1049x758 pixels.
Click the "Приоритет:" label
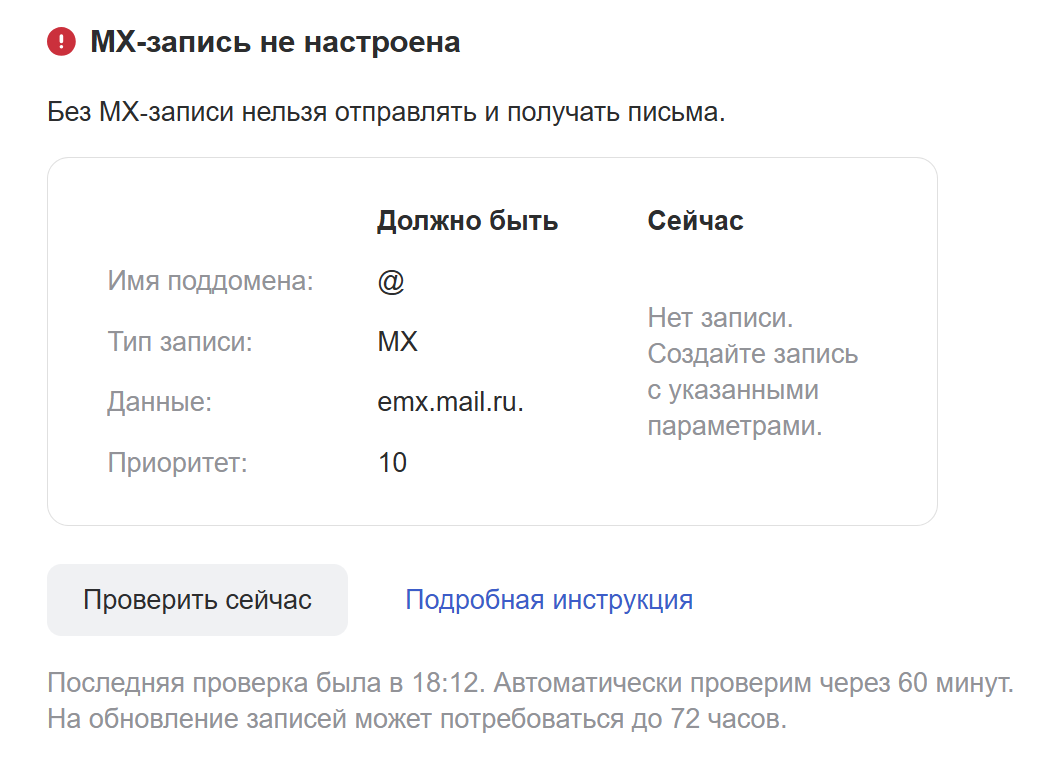[177, 463]
